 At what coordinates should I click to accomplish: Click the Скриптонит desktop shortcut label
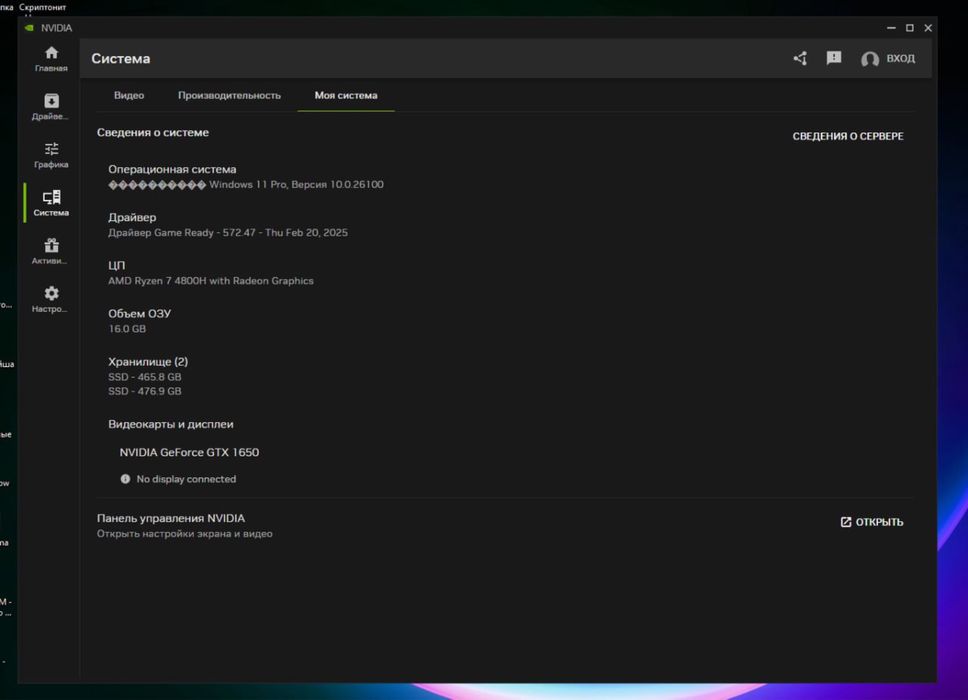[43, 7]
